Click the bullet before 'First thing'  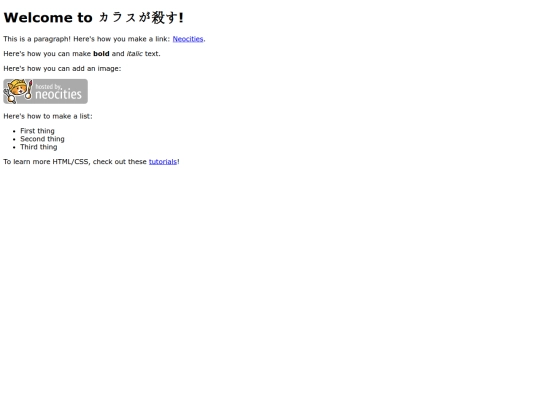14,131
